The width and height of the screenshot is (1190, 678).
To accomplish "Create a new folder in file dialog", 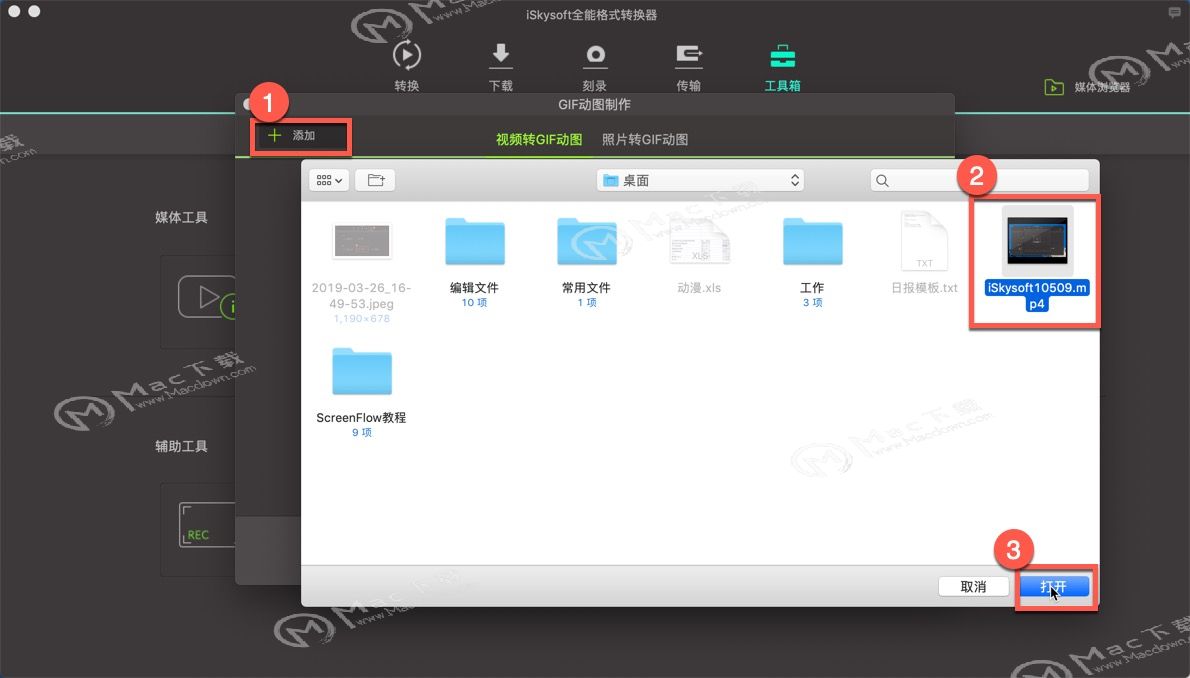I will pyautogui.click(x=376, y=180).
